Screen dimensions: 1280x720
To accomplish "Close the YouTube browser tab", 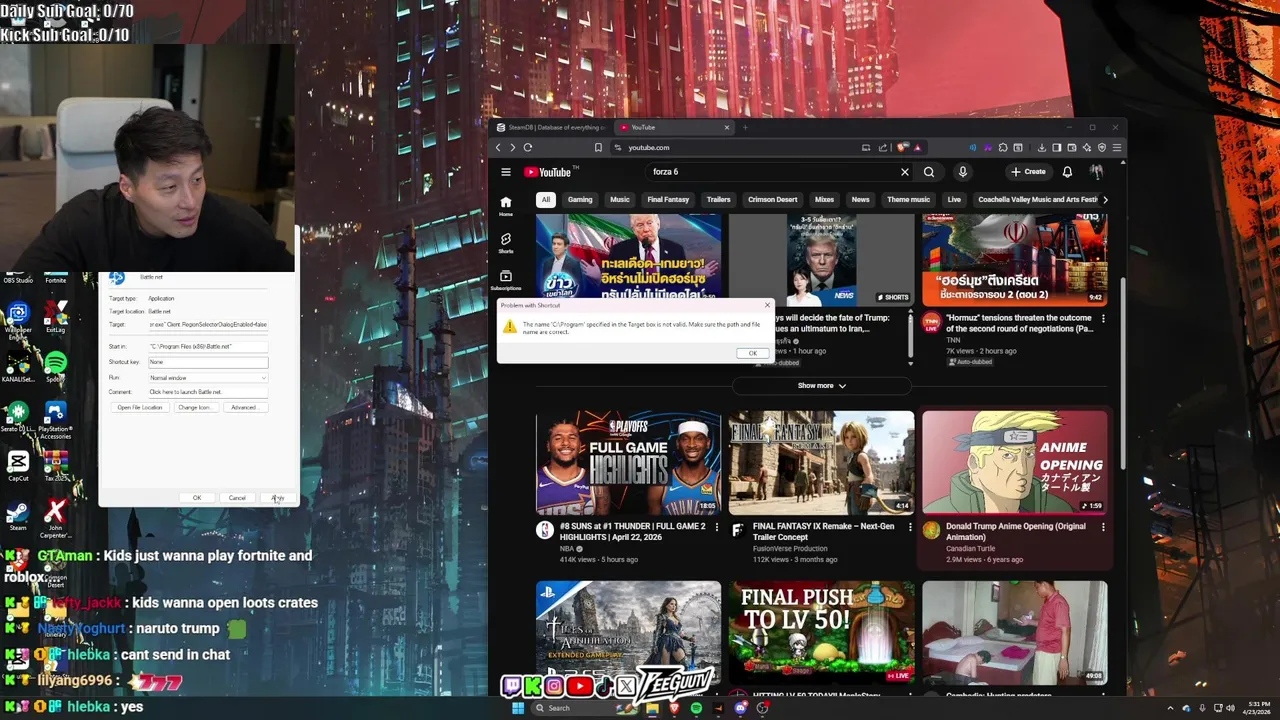I will (727, 127).
